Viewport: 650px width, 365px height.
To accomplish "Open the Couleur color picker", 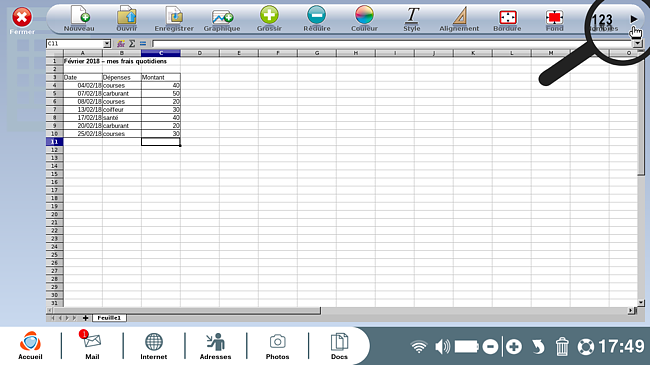I will coord(364,19).
